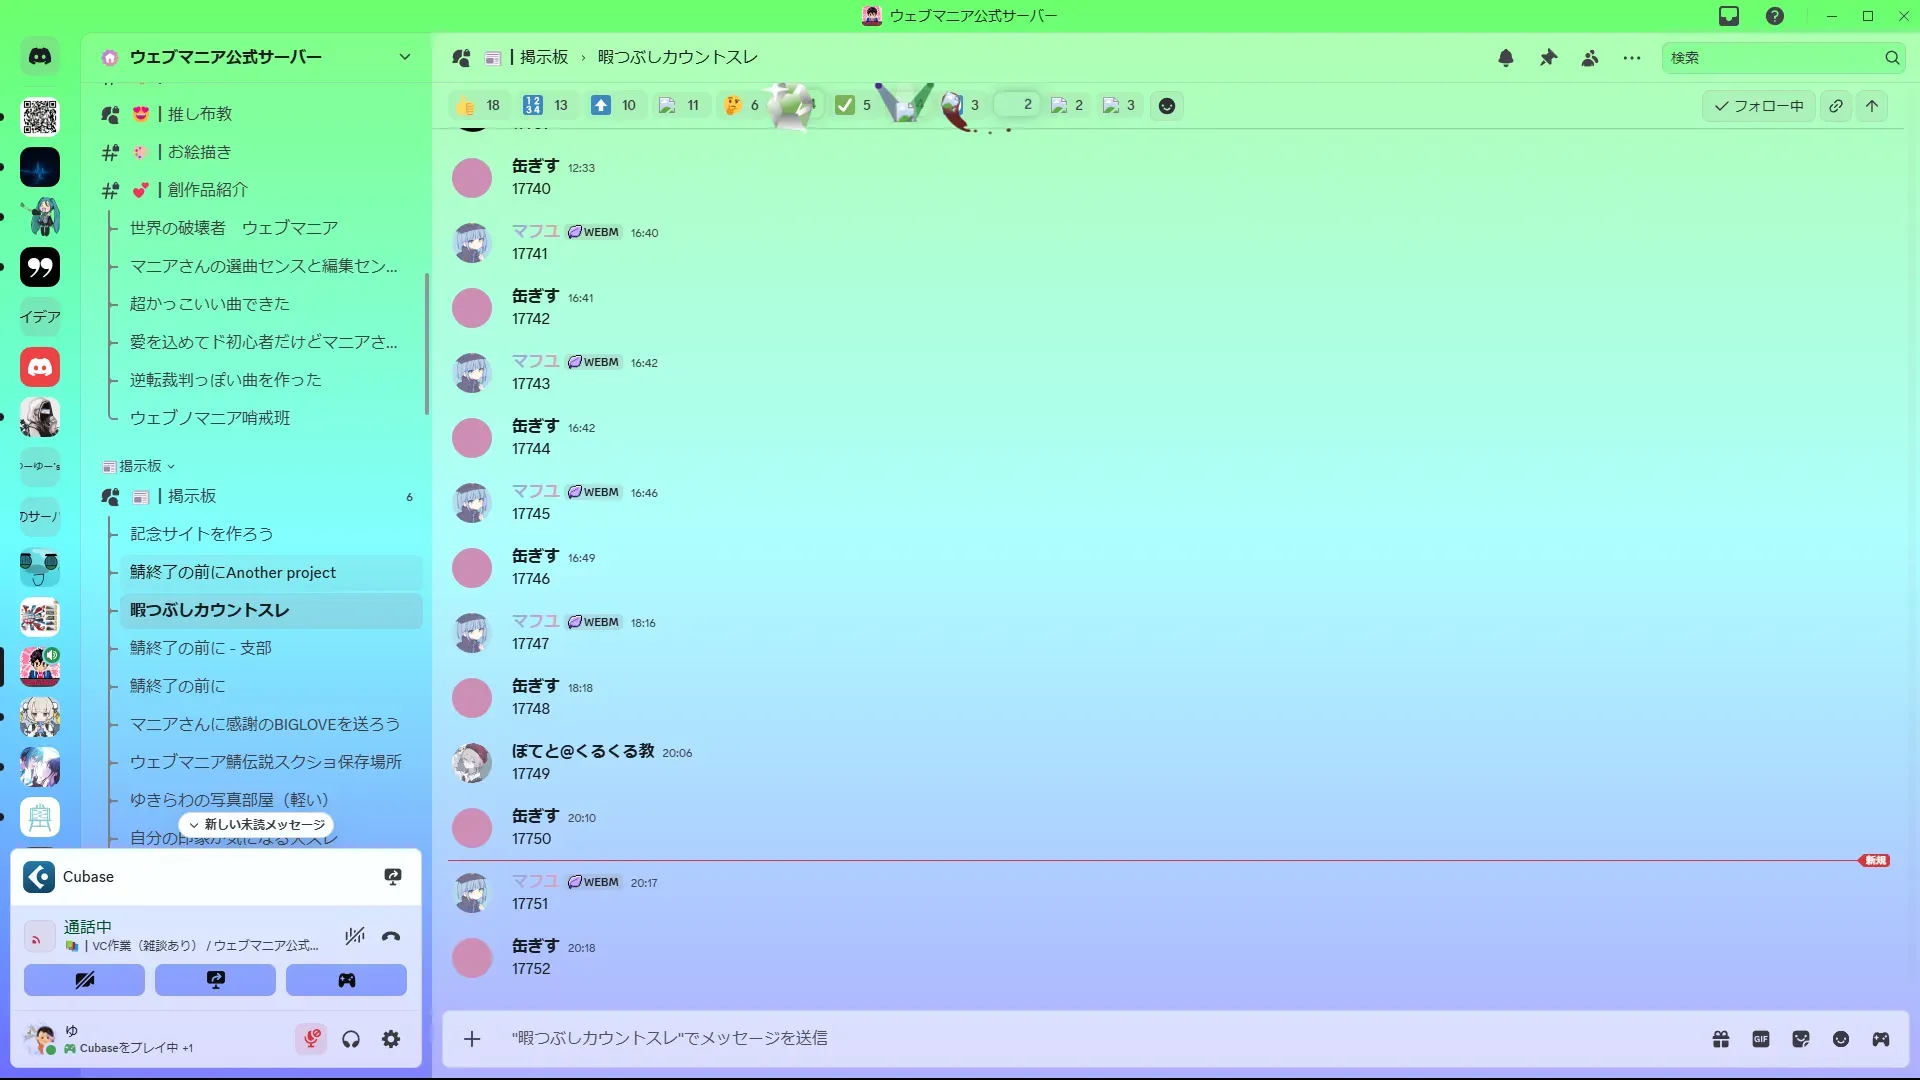Toggle microphone mute button

pyautogui.click(x=311, y=1040)
